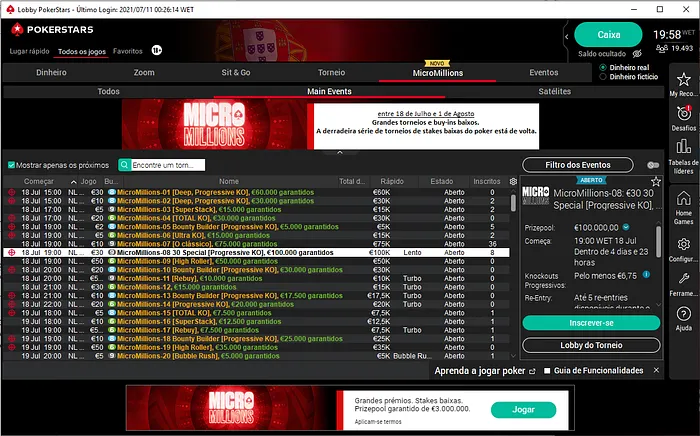Open the Desafios challenges icon
Screen dimensions: 700x436
click(683, 113)
